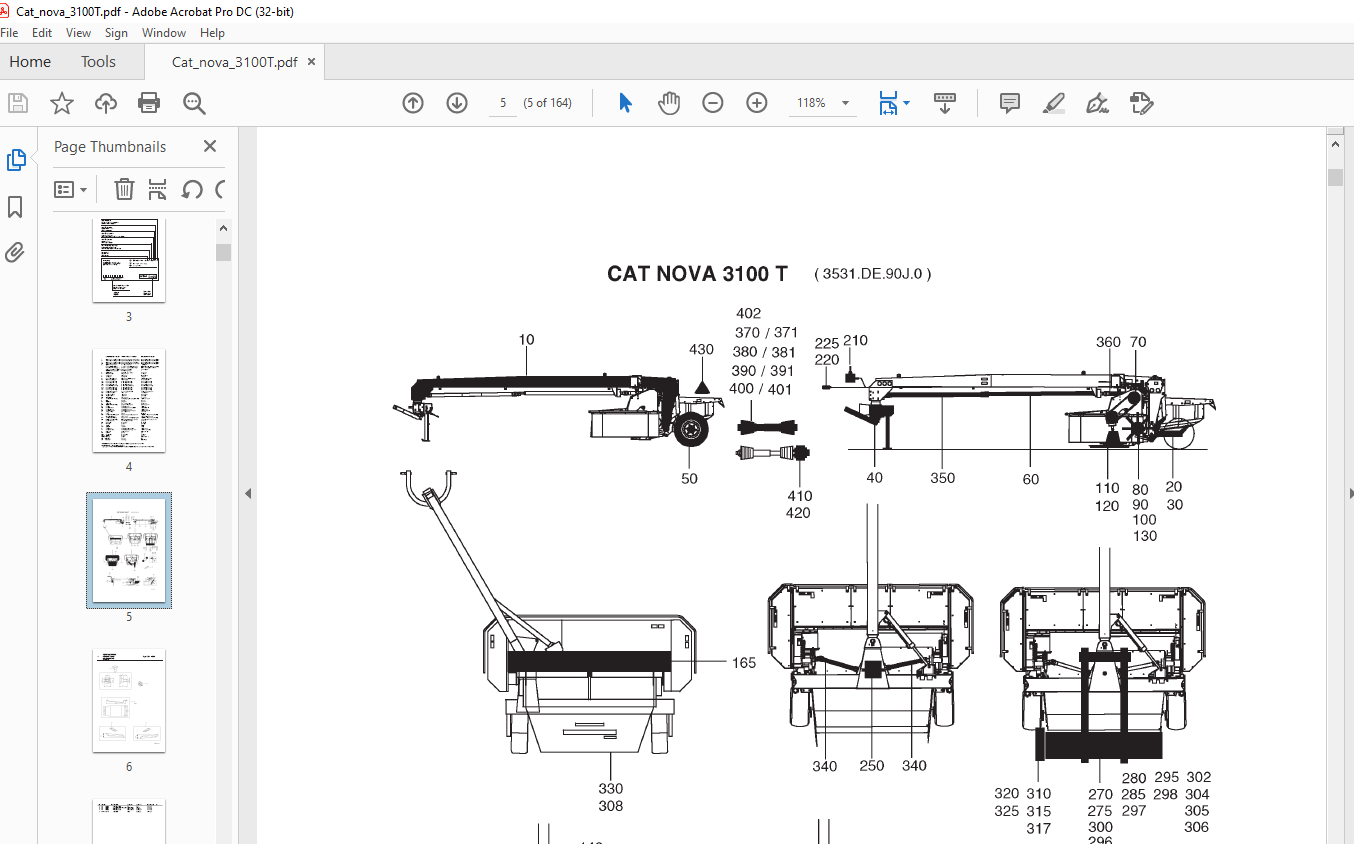
Task: Click the insert pages thumbnails icon
Action: point(157,189)
